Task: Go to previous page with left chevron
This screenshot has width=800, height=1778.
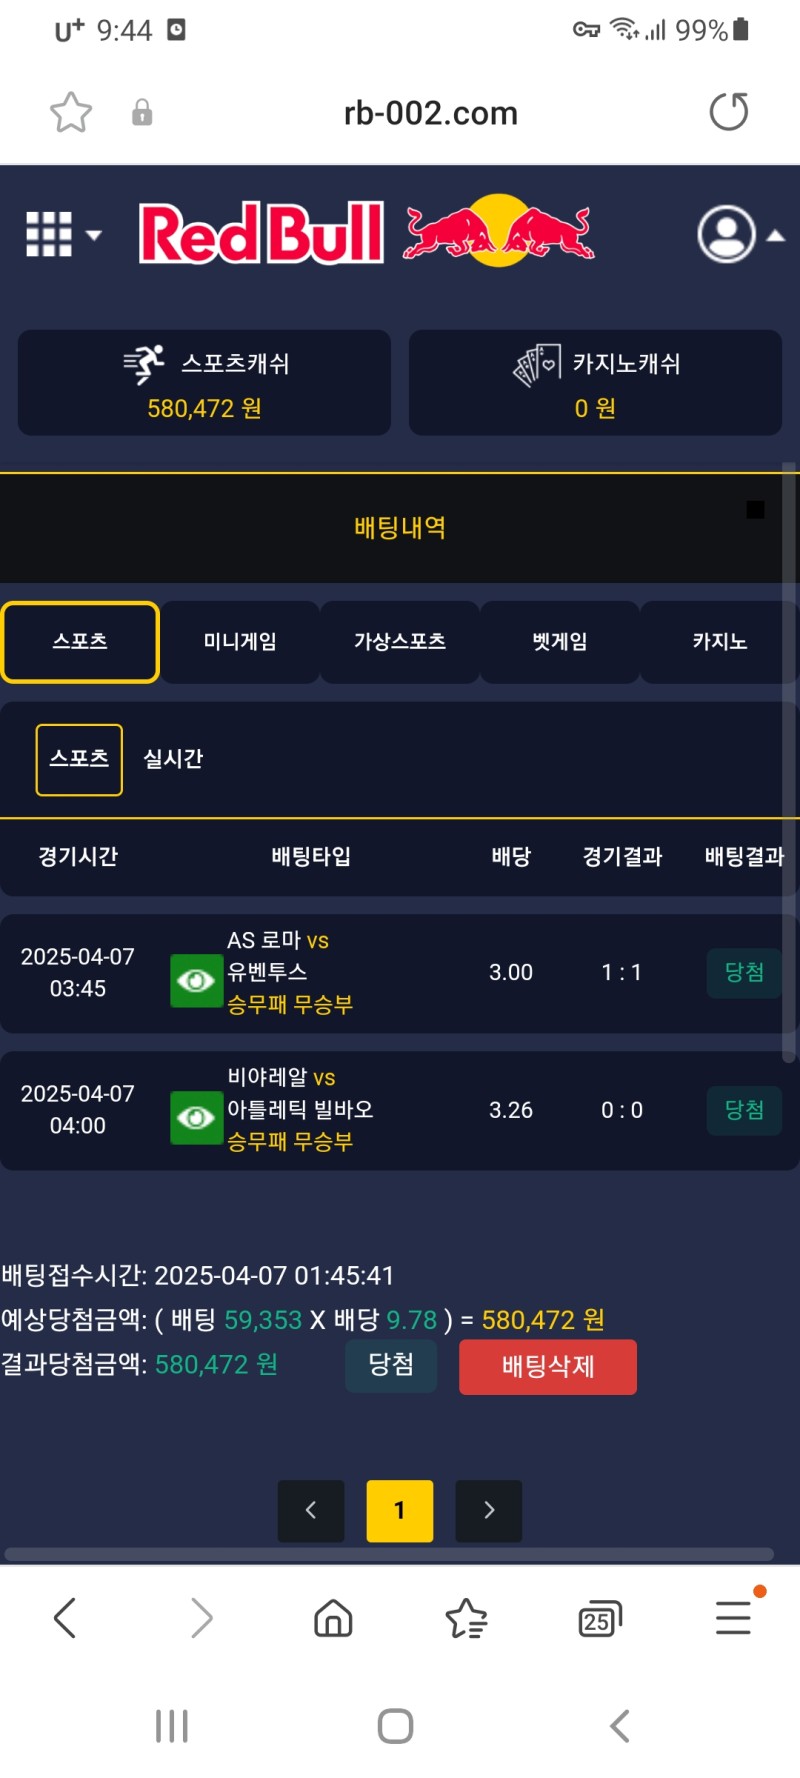Action: coord(311,1510)
